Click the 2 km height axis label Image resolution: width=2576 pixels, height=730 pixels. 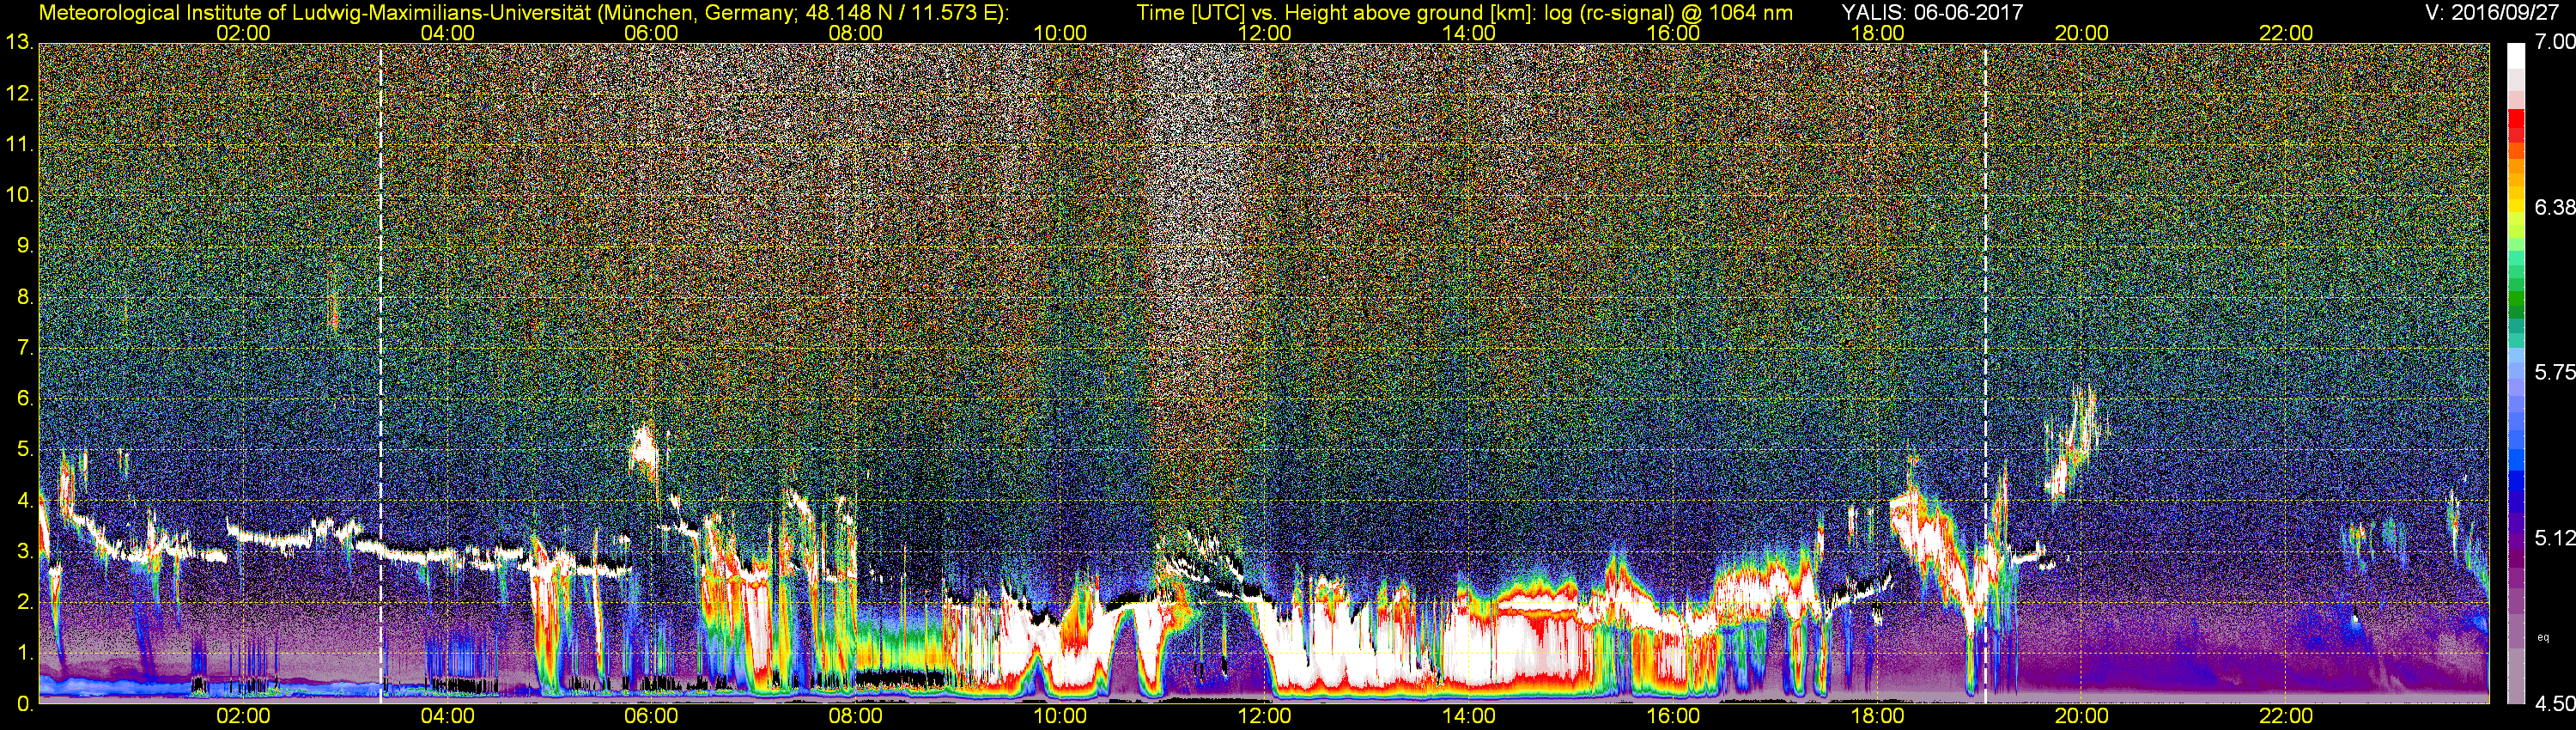(25, 602)
